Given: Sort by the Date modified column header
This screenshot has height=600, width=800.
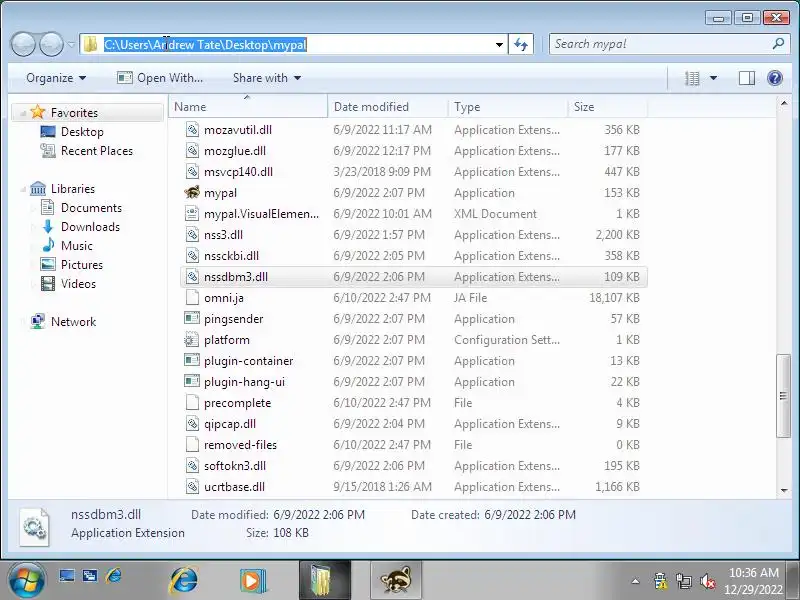Looking at the screenshot, I should pos(388,107).
